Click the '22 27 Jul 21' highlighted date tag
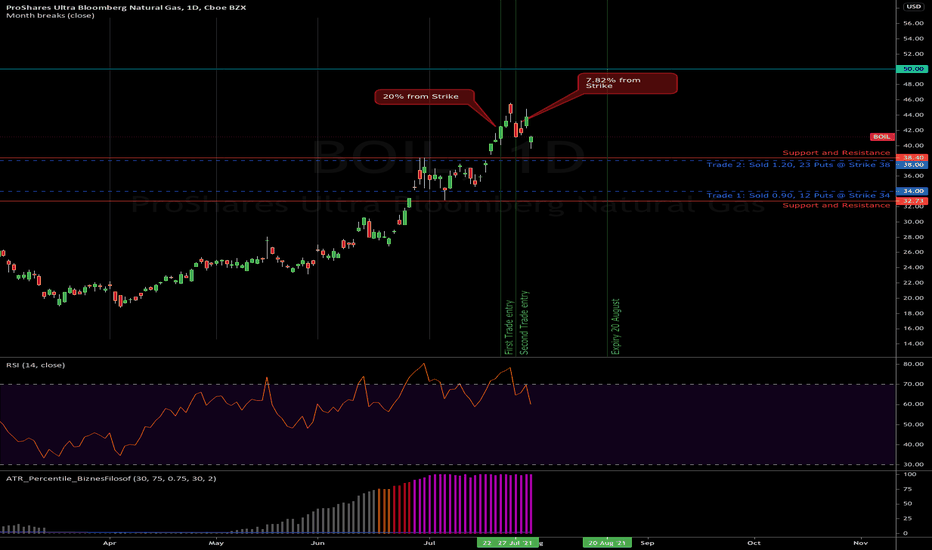The width and height of the screenshot is (932, 550). click(x=508, y=543)
